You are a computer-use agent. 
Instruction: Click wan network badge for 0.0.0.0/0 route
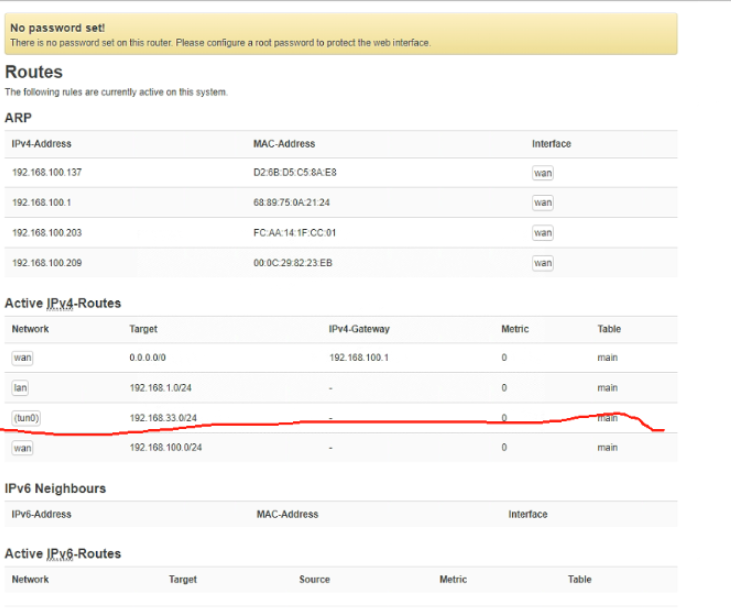tap(22, 358)
